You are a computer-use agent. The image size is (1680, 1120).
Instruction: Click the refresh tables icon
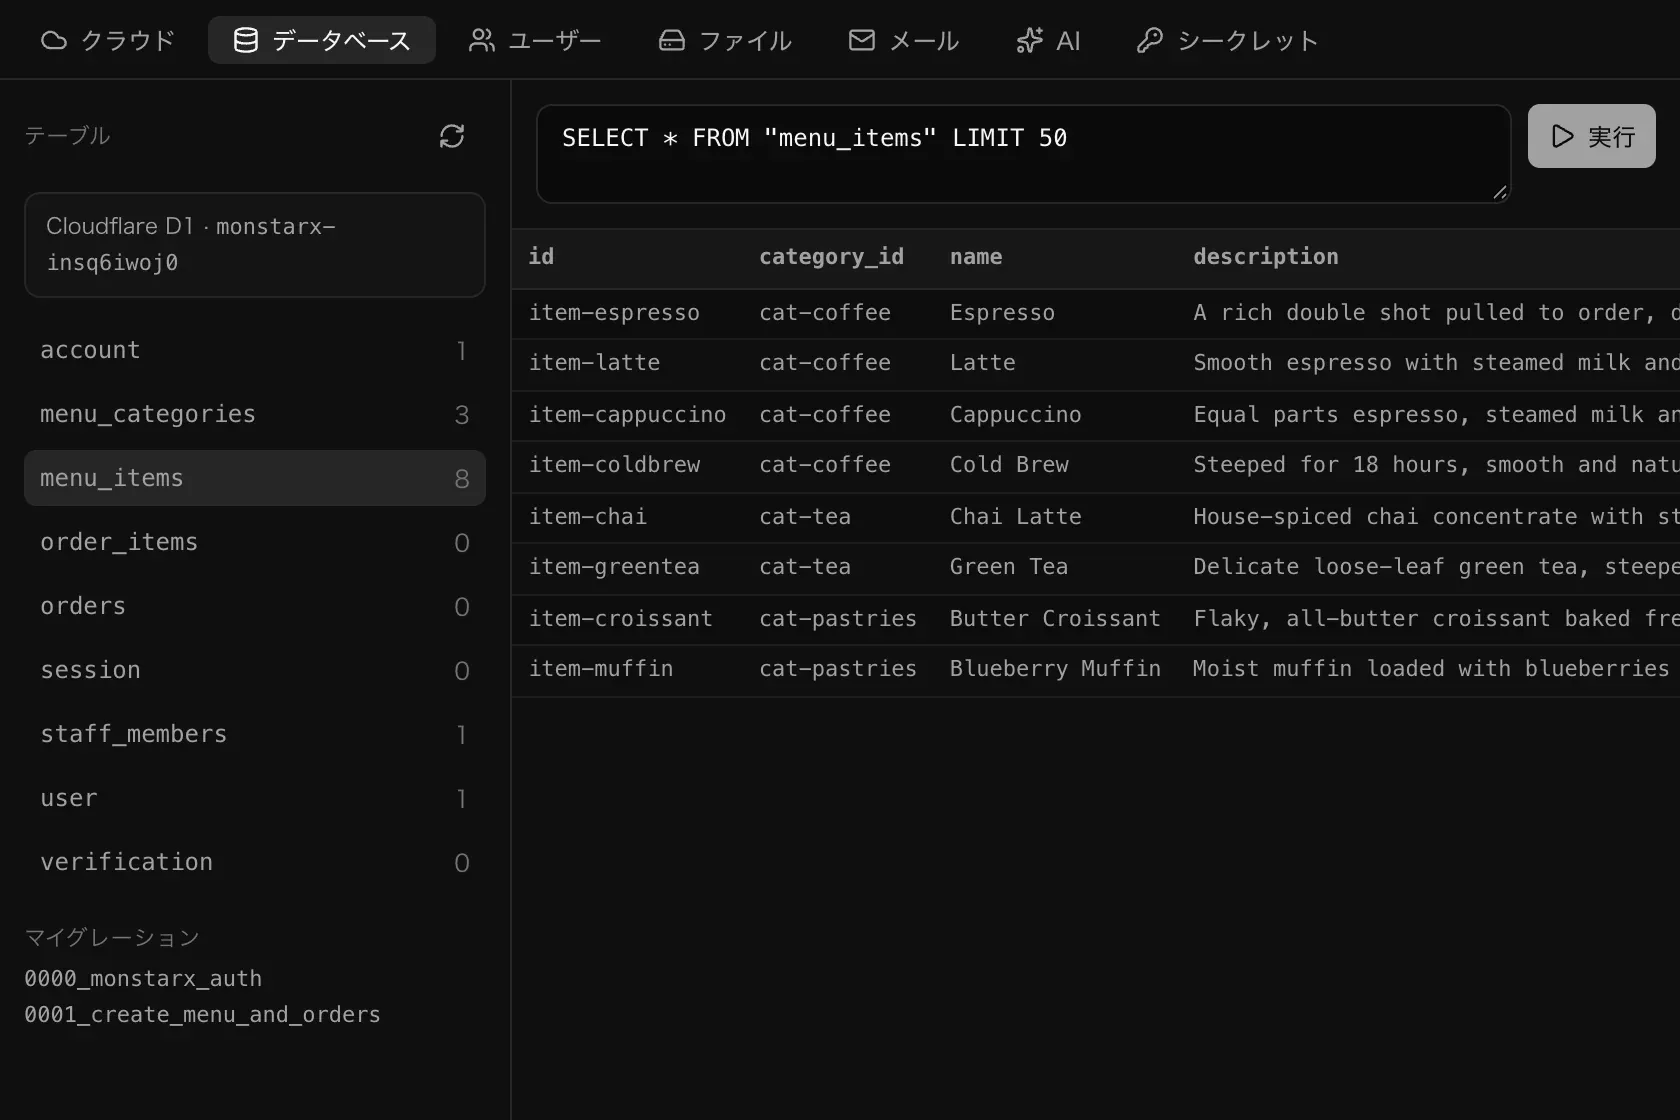tap(452, 136)
